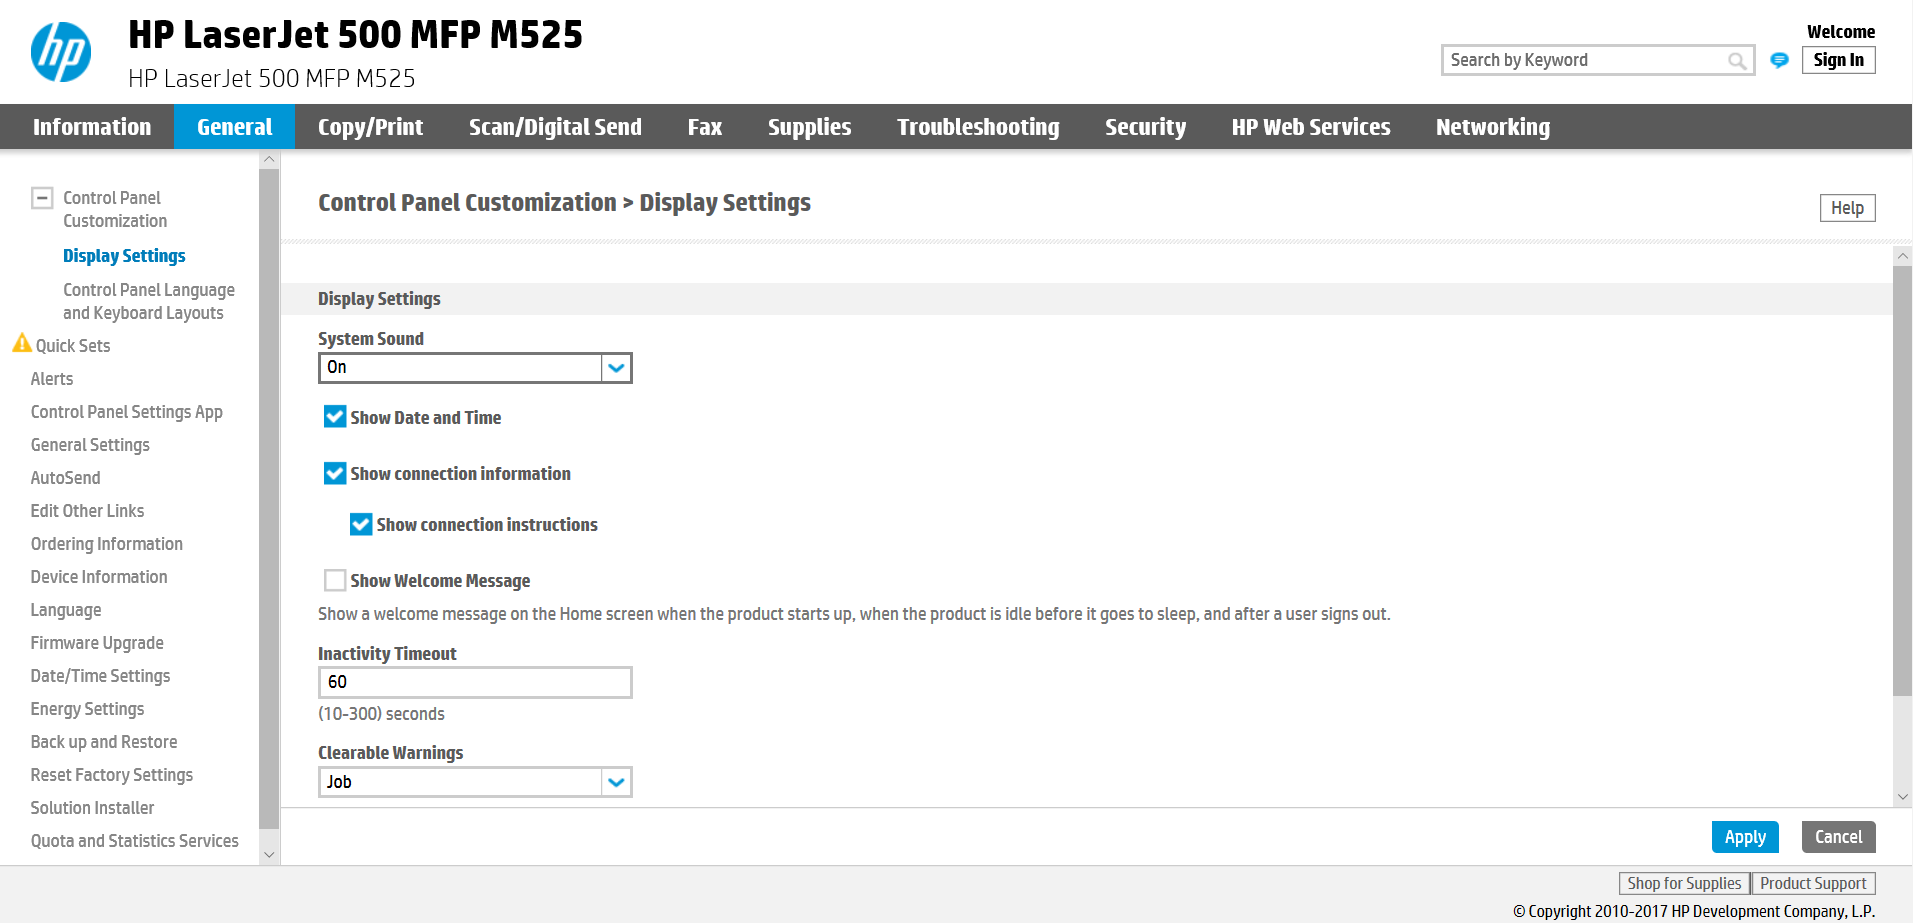
Task: Click the Sign In button
Action: pos(1838,60)
